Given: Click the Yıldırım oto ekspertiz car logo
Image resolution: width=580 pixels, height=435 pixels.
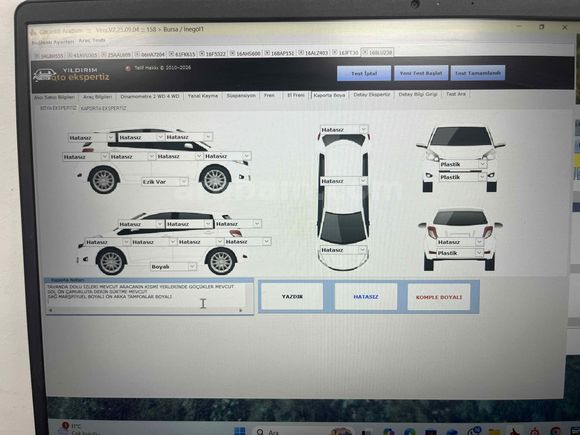Looking at the screenshot, I should tap(44, 75).
